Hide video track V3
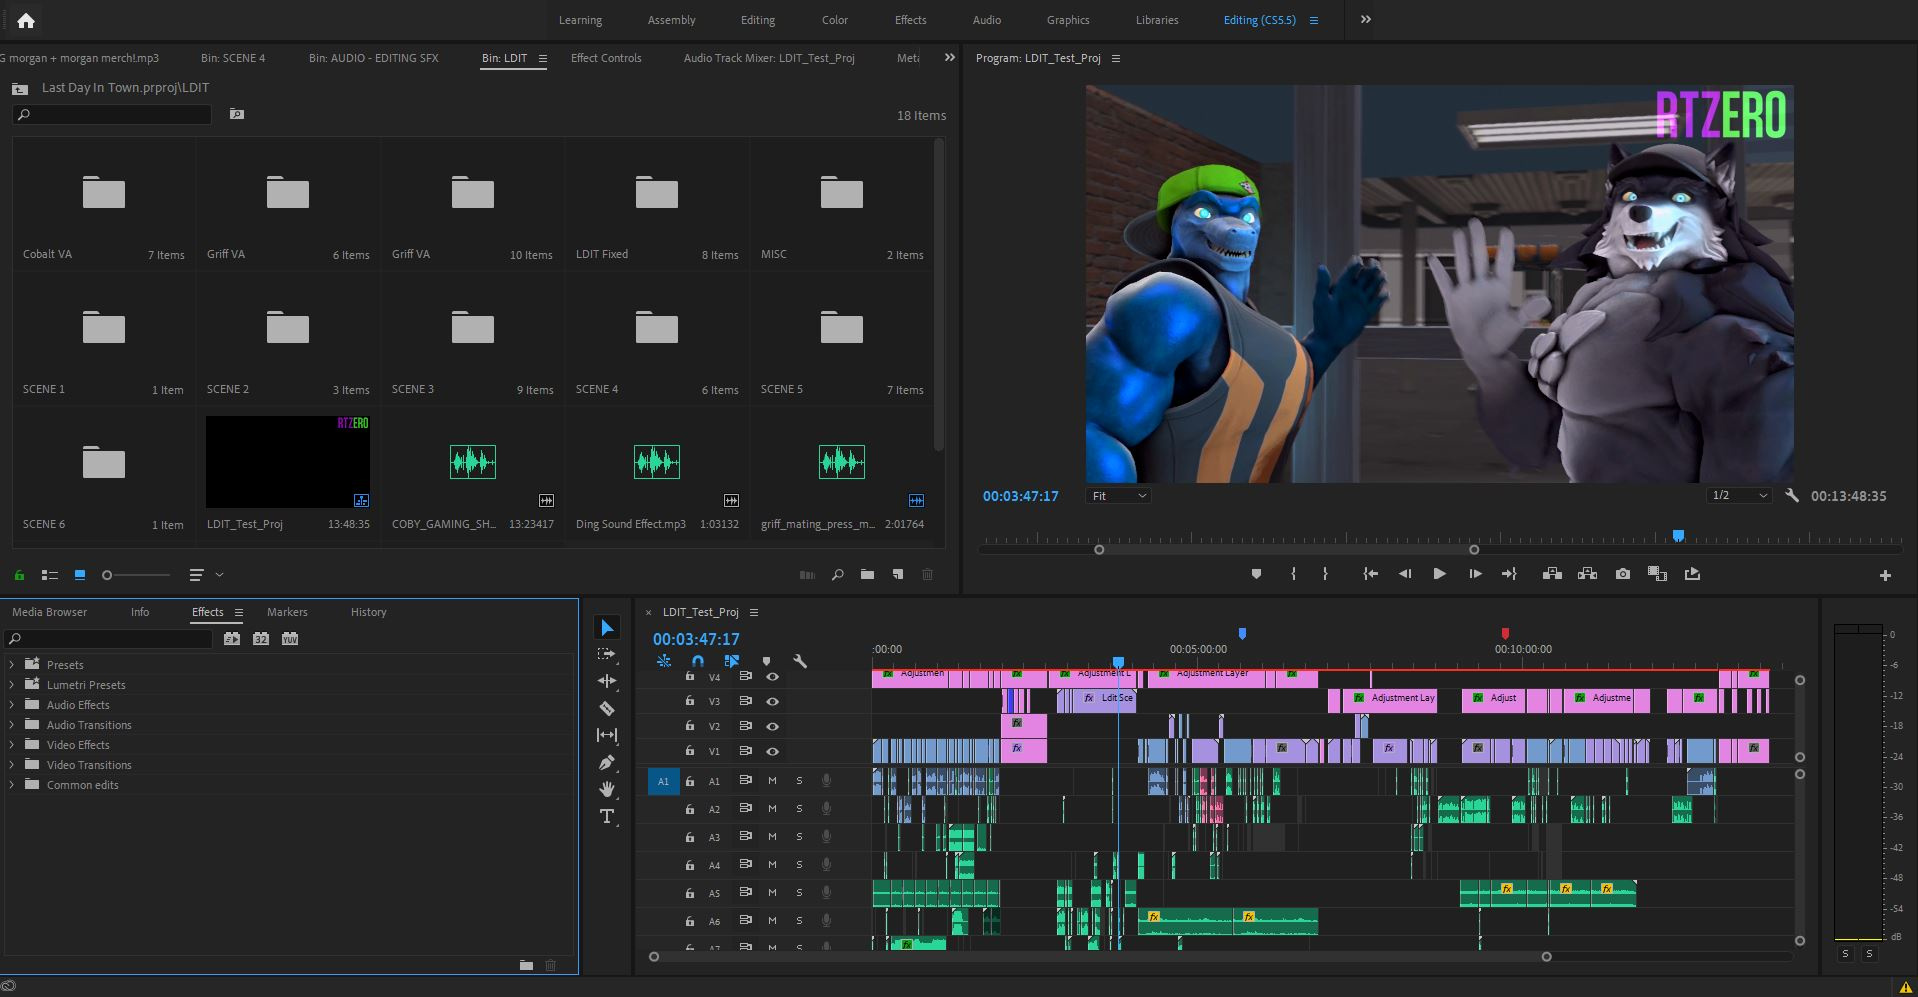Screen dimensions: 1918x997 [x=772, y=701]
